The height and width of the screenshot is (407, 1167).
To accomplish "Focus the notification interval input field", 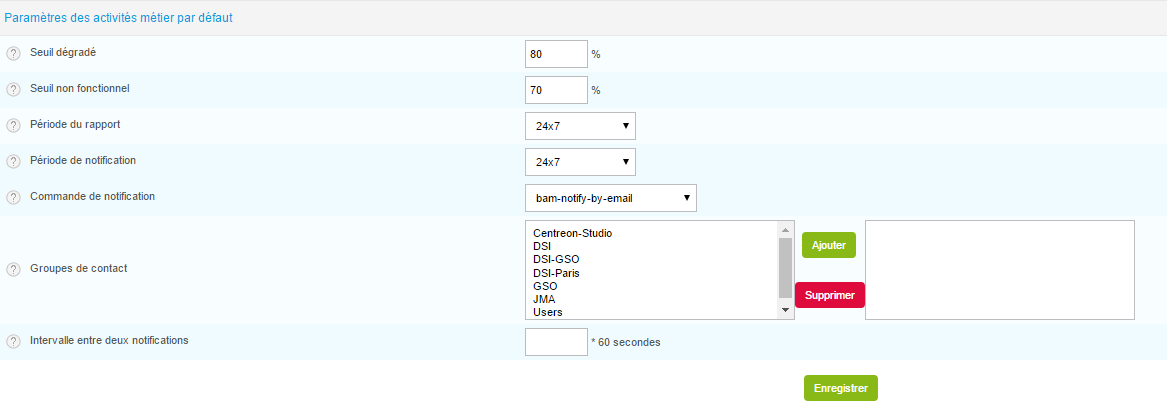I will click(556, 342).
